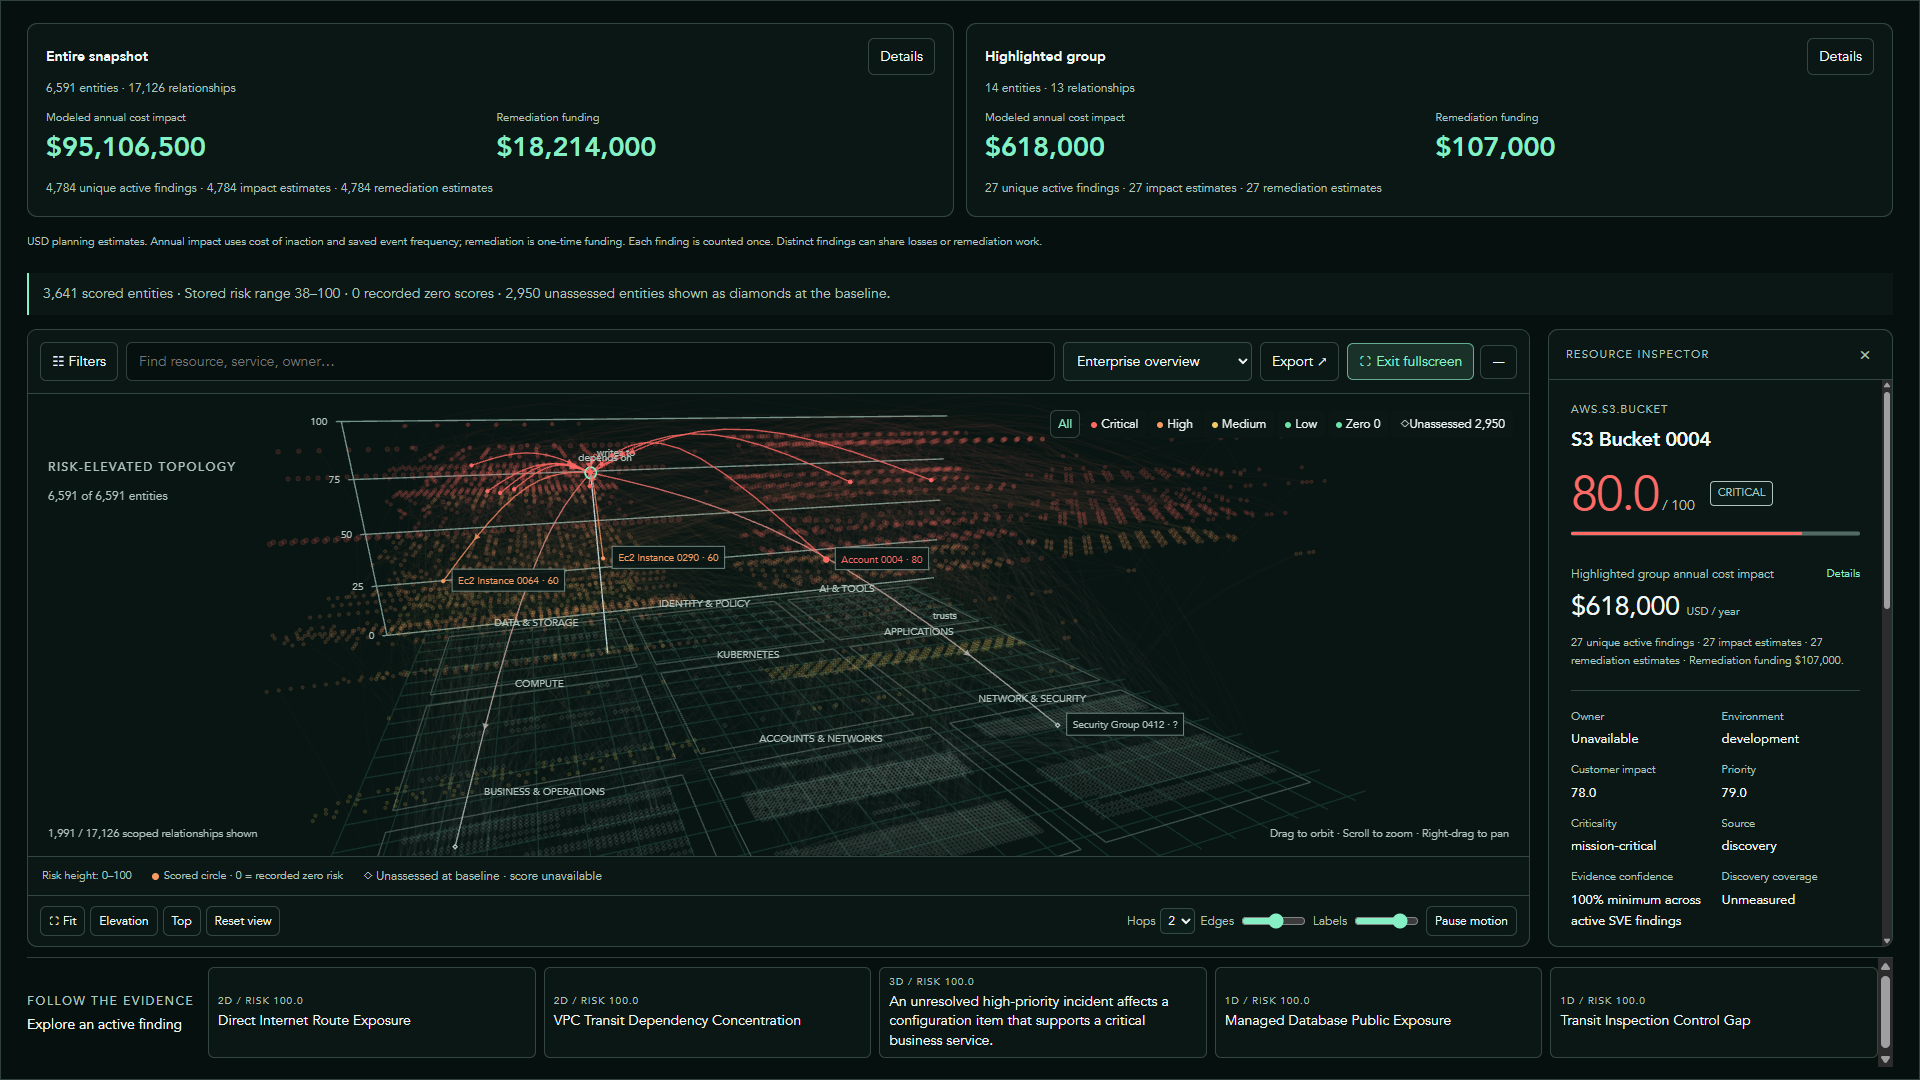Switch to Top view

pyautogui.click(x=181, y=921)
